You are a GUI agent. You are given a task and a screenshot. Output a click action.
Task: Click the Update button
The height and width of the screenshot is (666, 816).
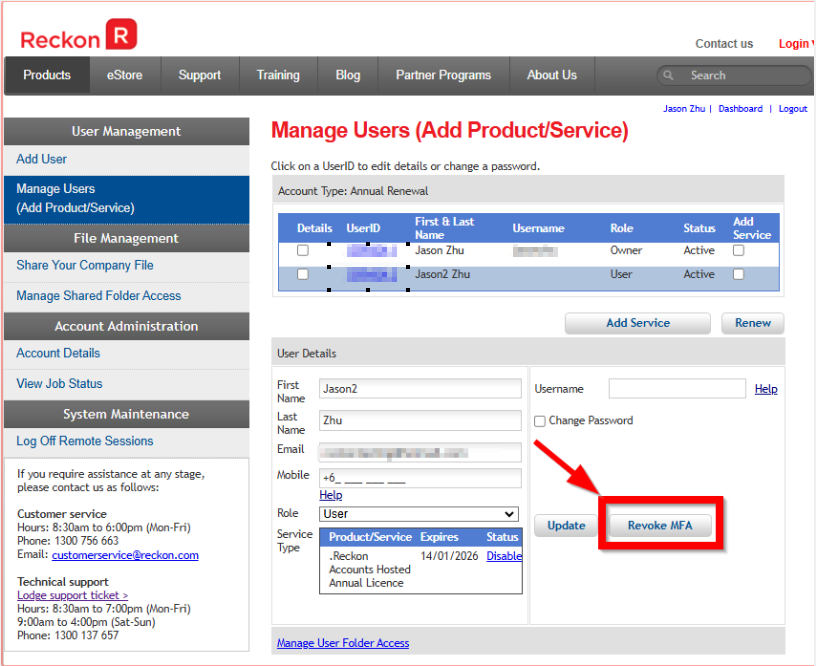point(566,526)
